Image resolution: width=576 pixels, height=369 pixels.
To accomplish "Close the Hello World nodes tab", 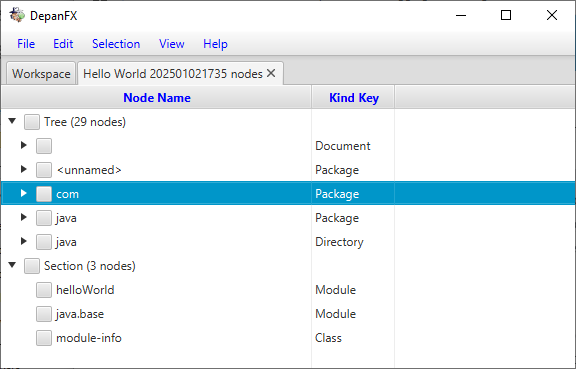I will (271, 73).
